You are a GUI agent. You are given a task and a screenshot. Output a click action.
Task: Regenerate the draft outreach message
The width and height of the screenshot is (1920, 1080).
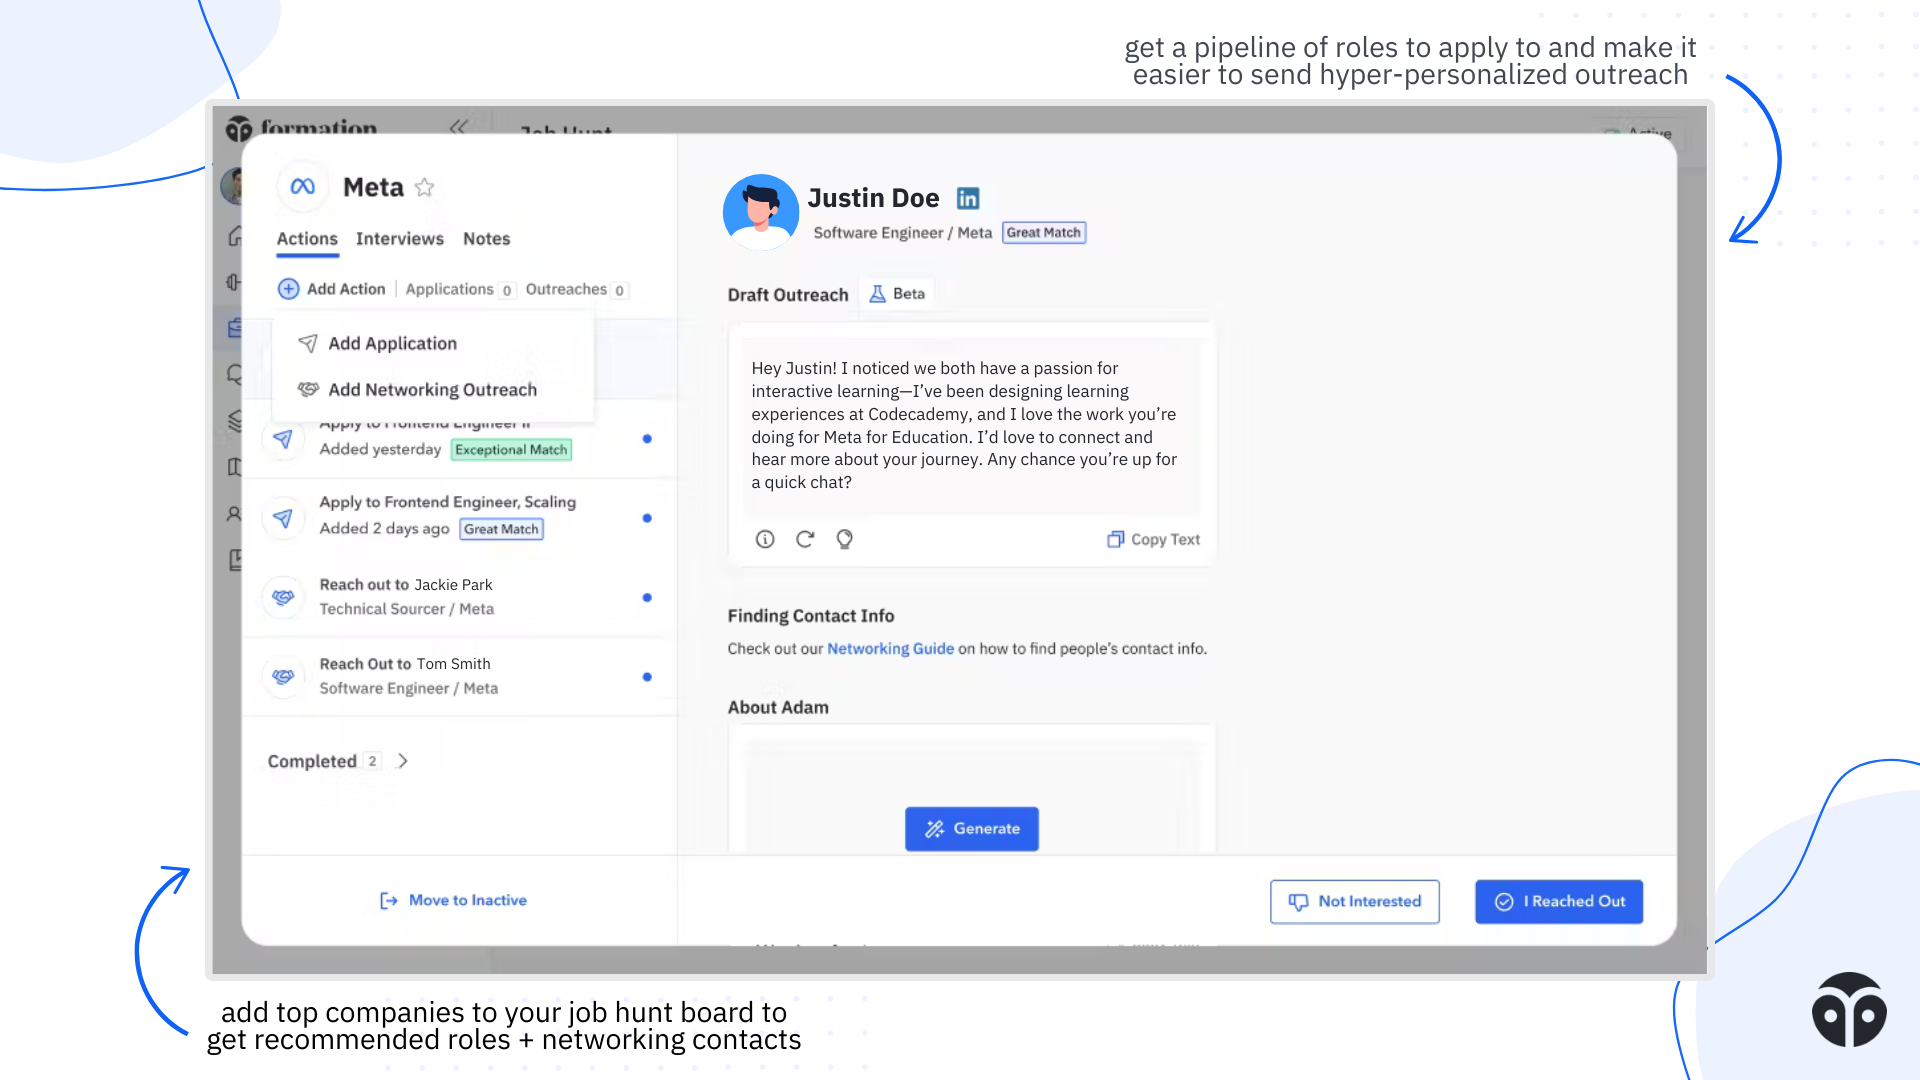pos(805,539)
